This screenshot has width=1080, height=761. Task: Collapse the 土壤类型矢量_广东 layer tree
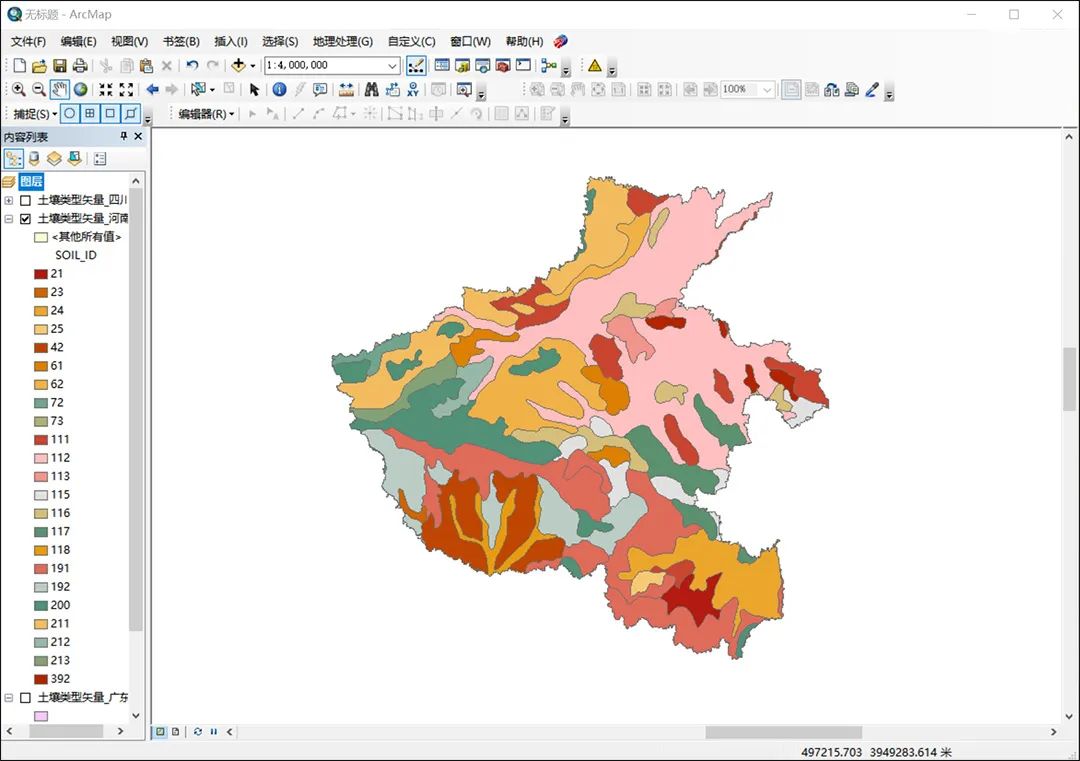9,698
